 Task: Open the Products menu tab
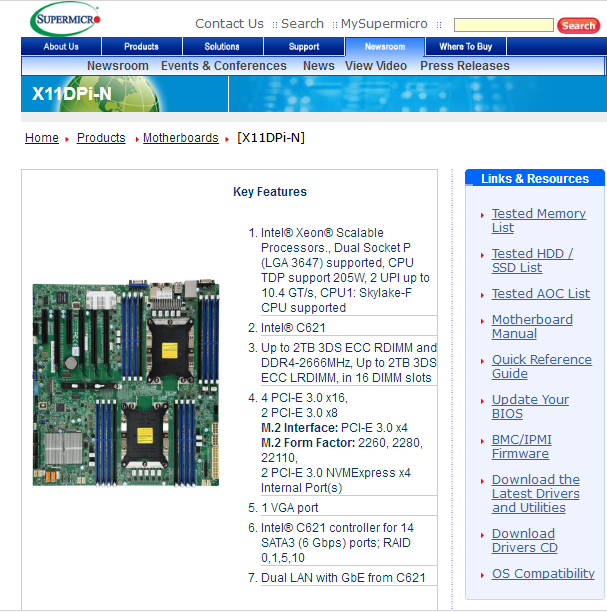(141, 46)
